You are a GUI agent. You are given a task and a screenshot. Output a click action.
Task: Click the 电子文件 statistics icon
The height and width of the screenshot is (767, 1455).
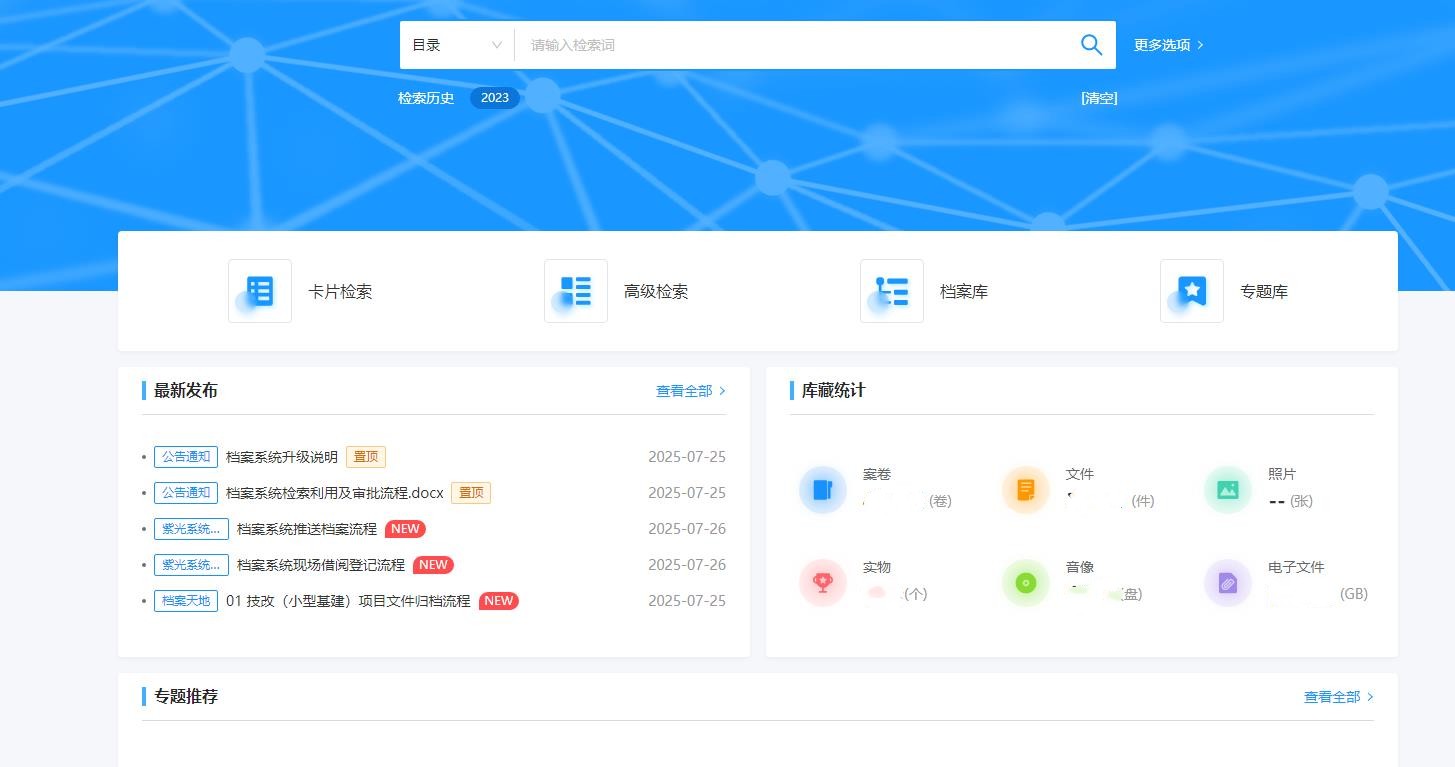tap(1227, 582)
